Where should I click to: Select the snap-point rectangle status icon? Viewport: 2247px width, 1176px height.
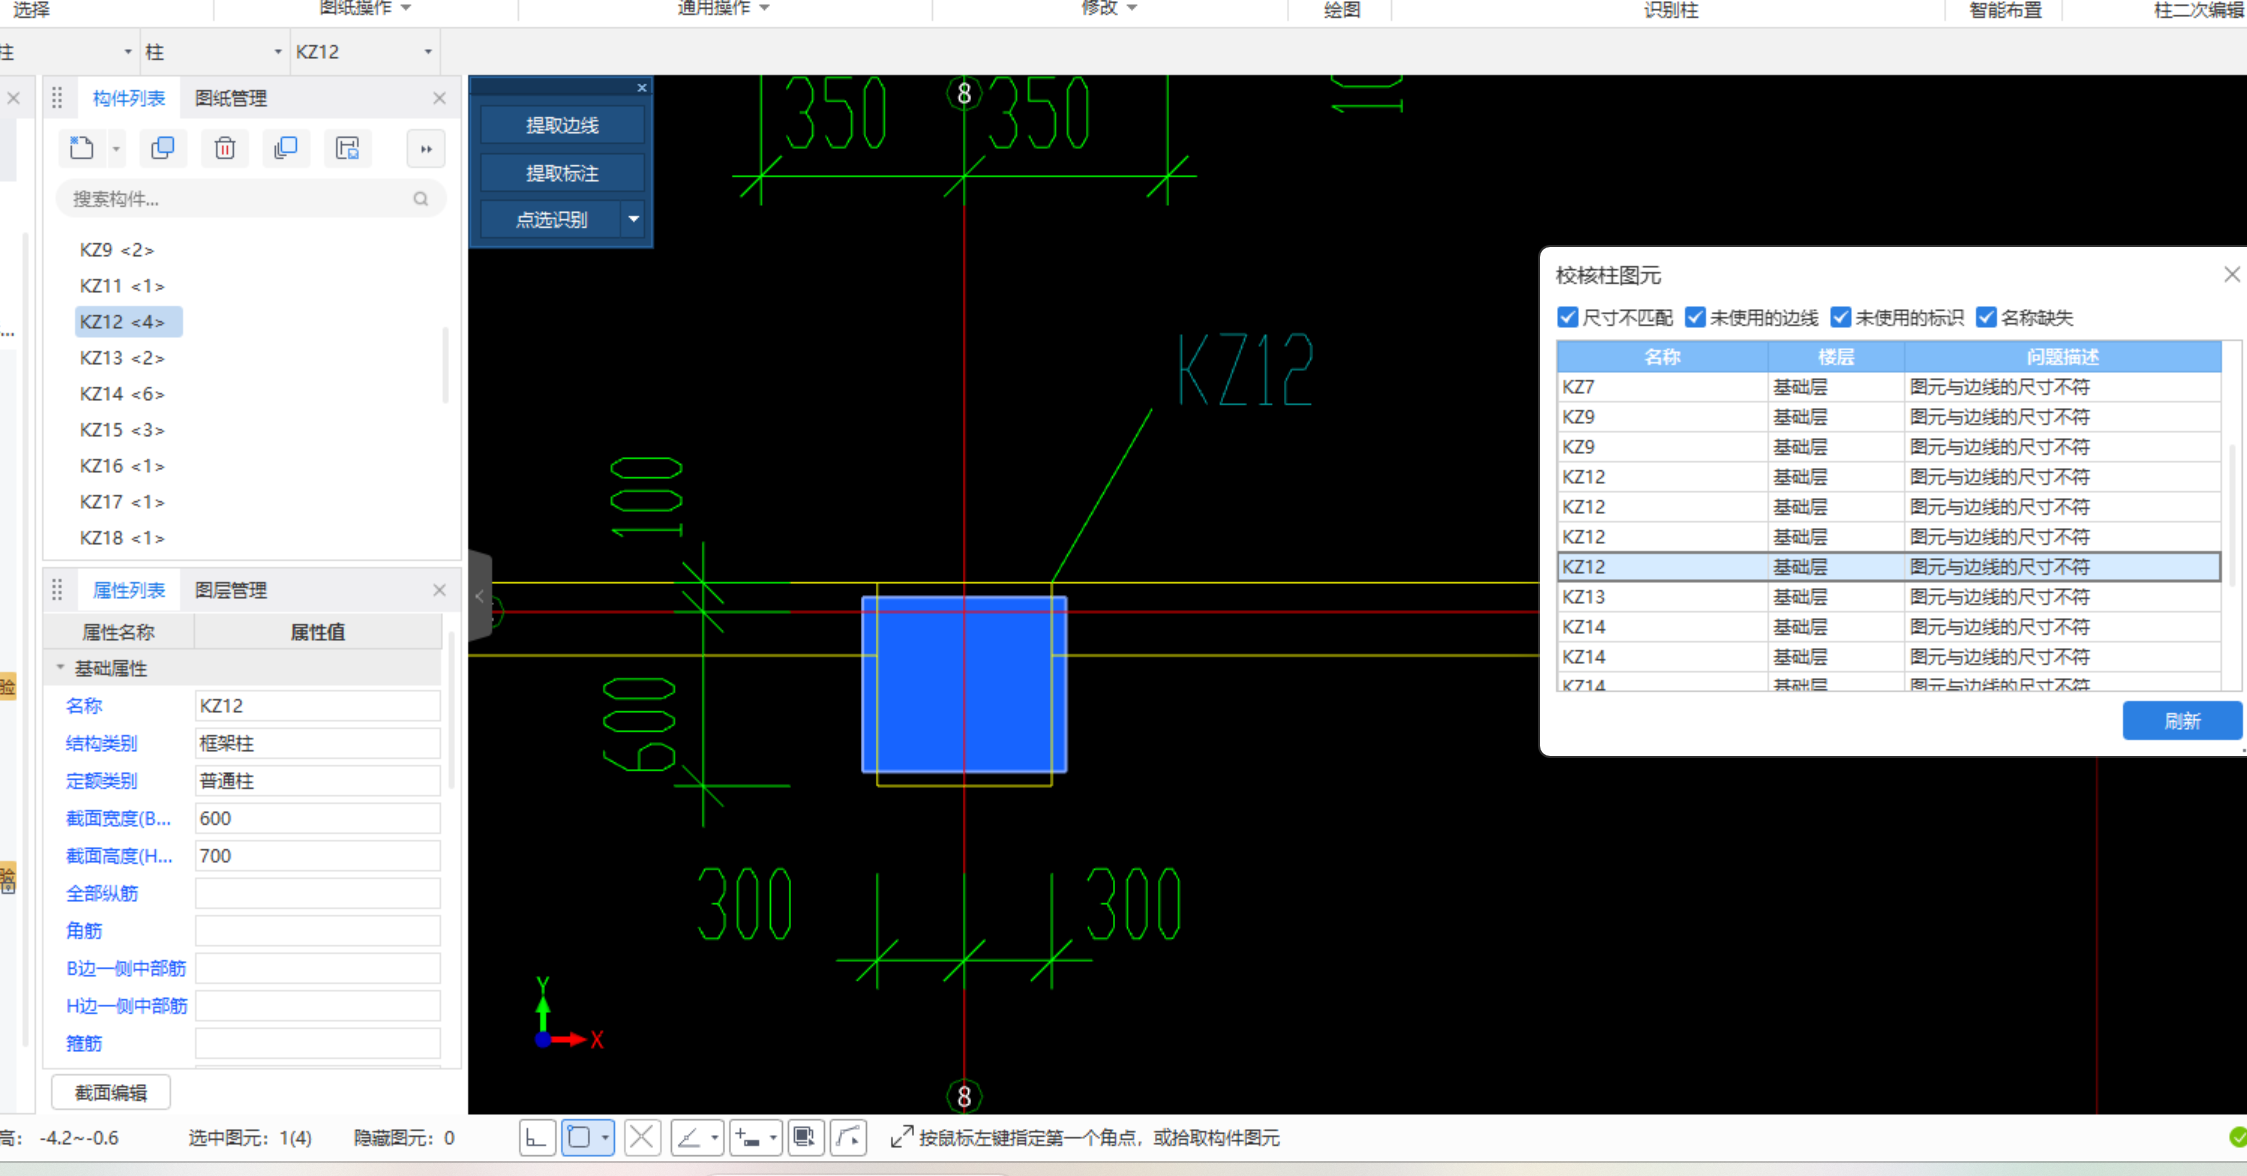tap(580, 1137)
